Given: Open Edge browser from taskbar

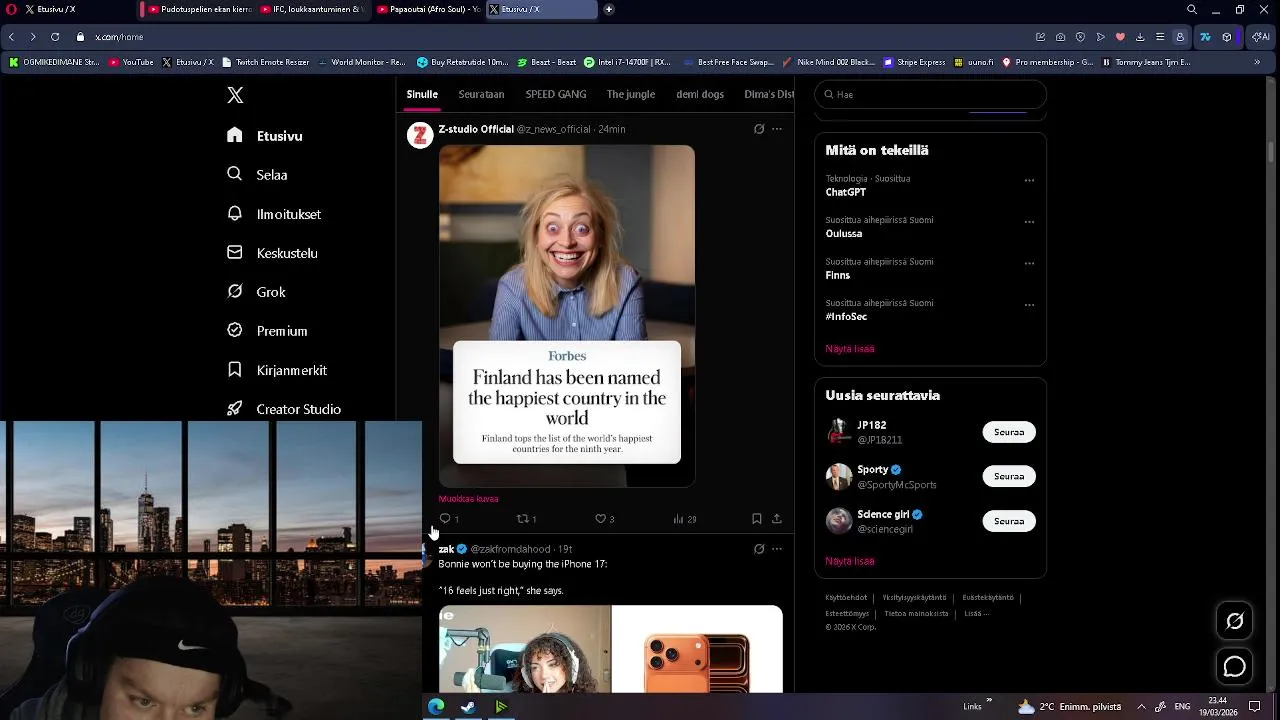Looking at the screenshot, I should pyautogui.click(x=436, y=707).
